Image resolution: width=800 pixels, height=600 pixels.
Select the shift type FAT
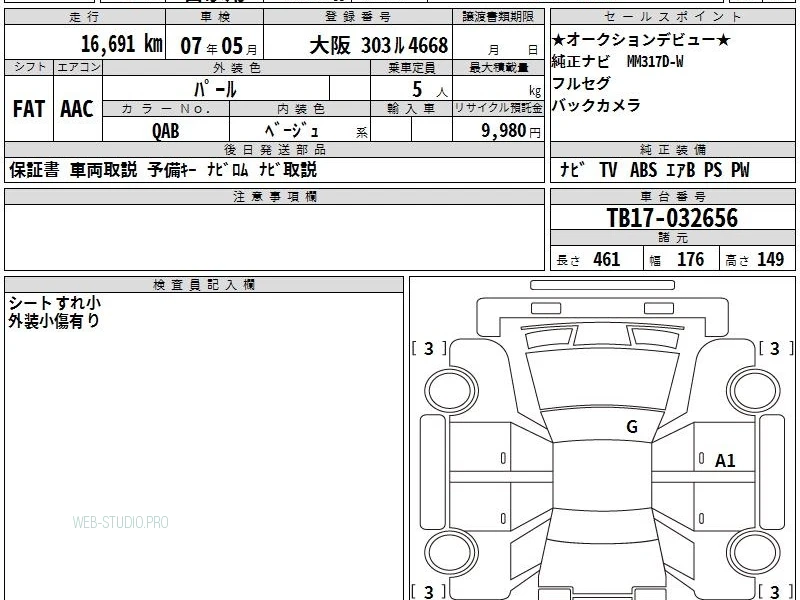(29, 109)
